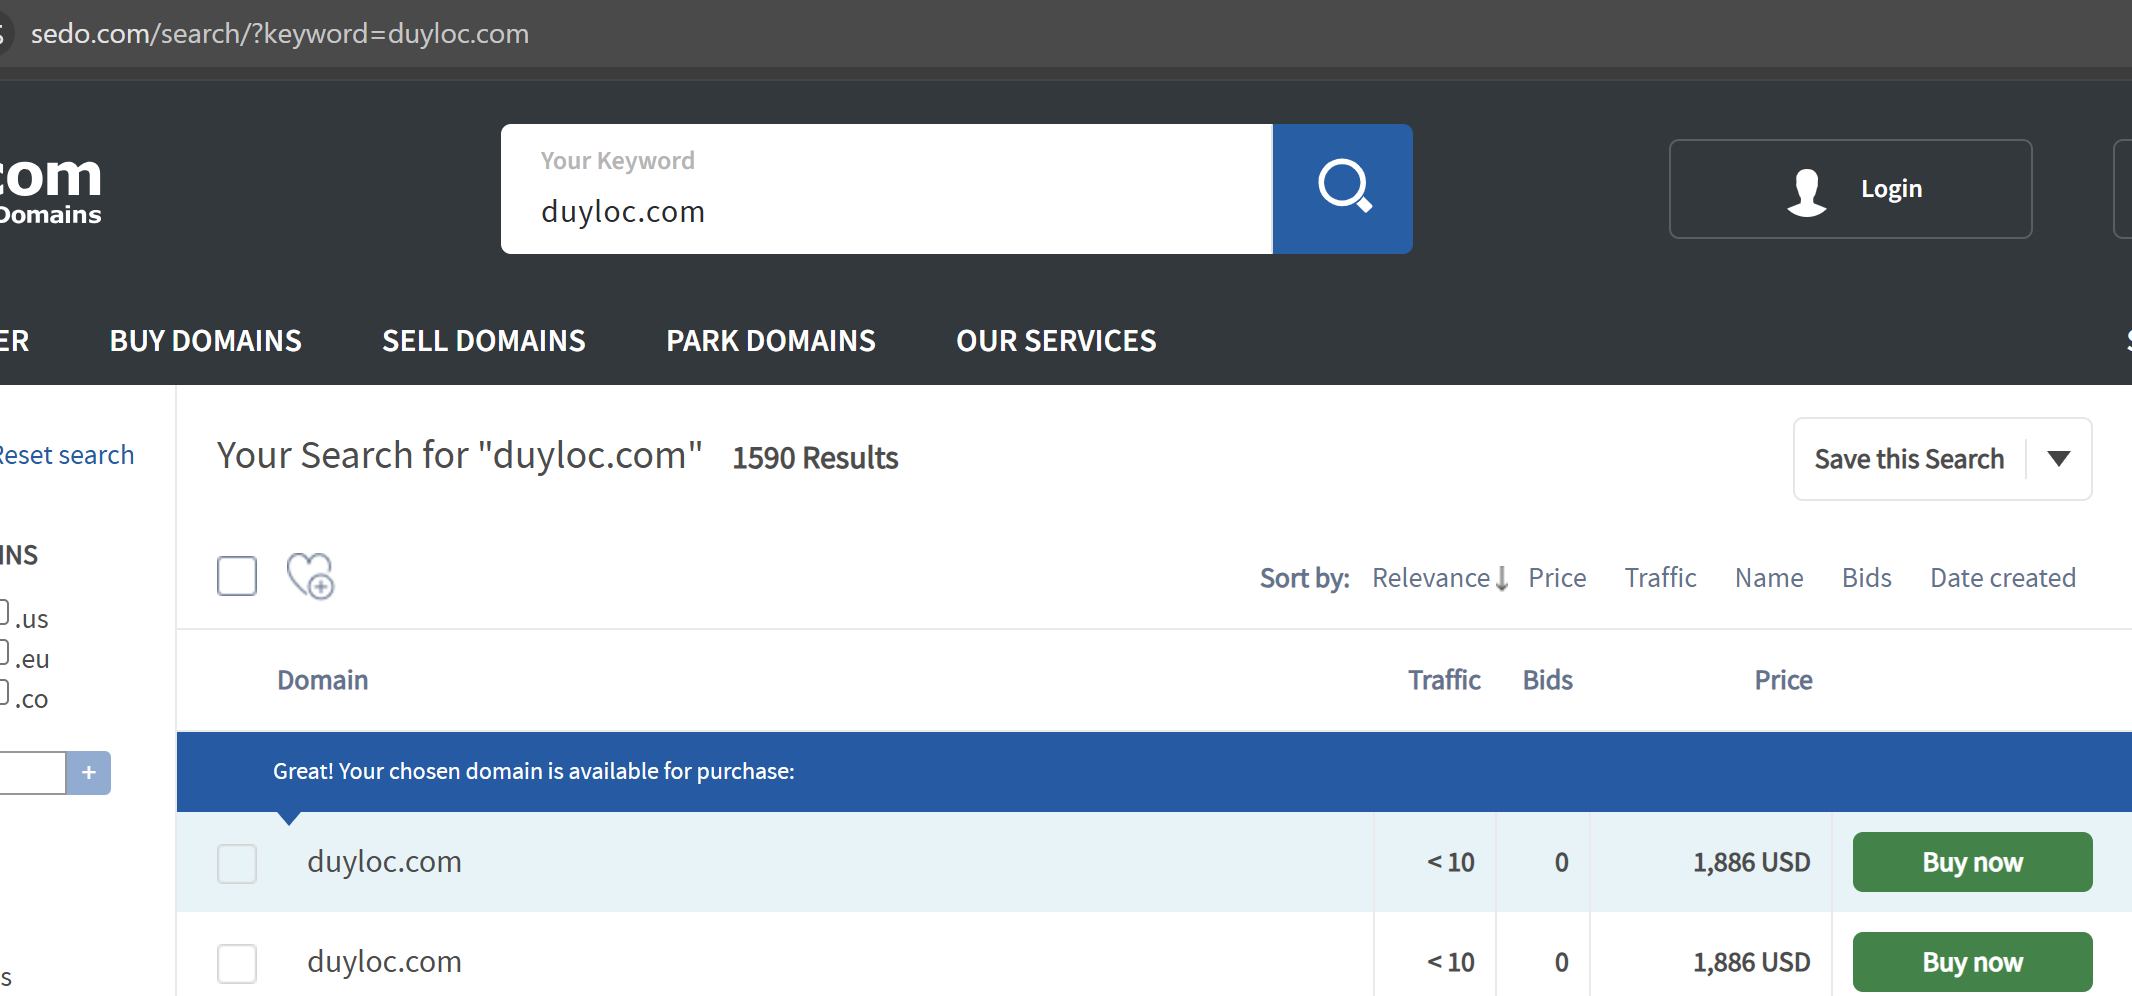
Task: Click the '0' bids value in lower white row
Action: tap(1561, 962)
